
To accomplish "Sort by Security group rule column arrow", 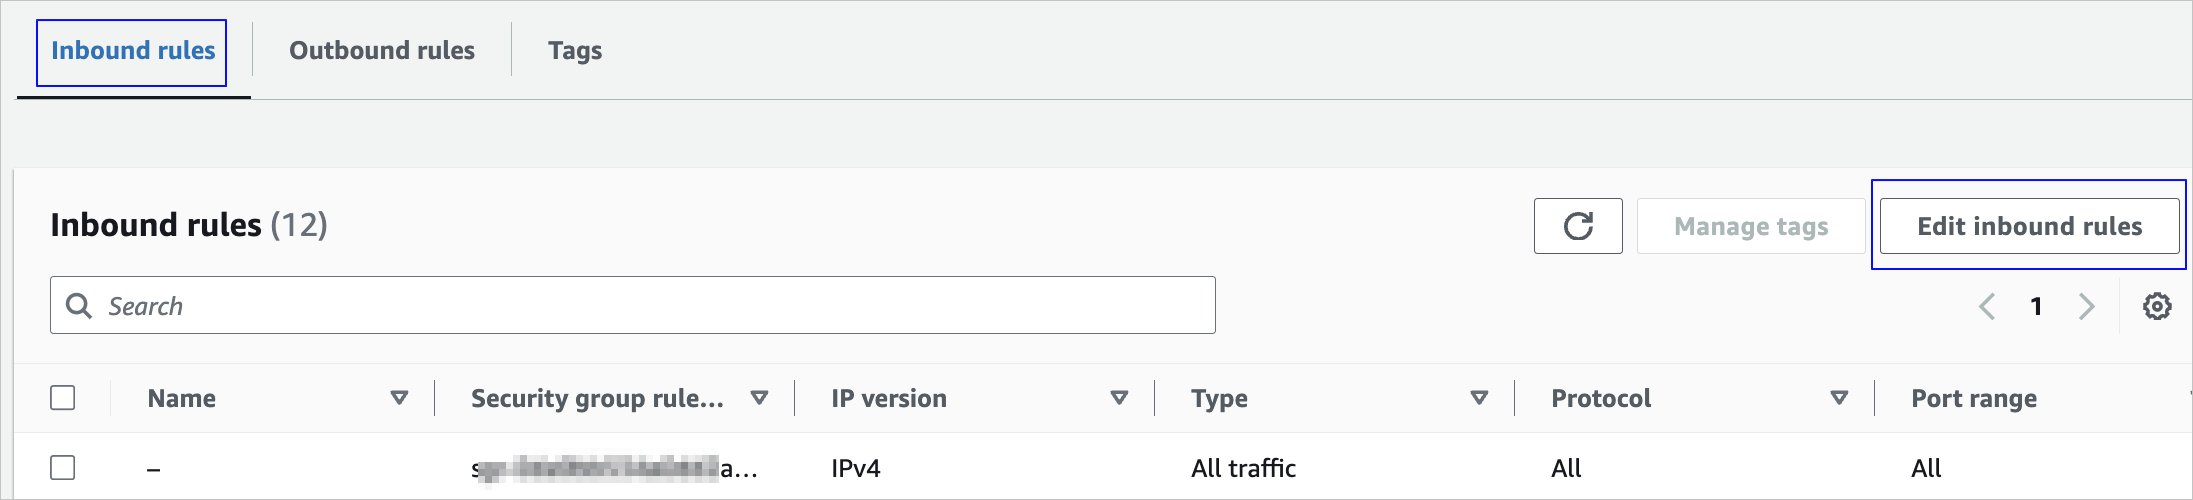I will [759, 398].
